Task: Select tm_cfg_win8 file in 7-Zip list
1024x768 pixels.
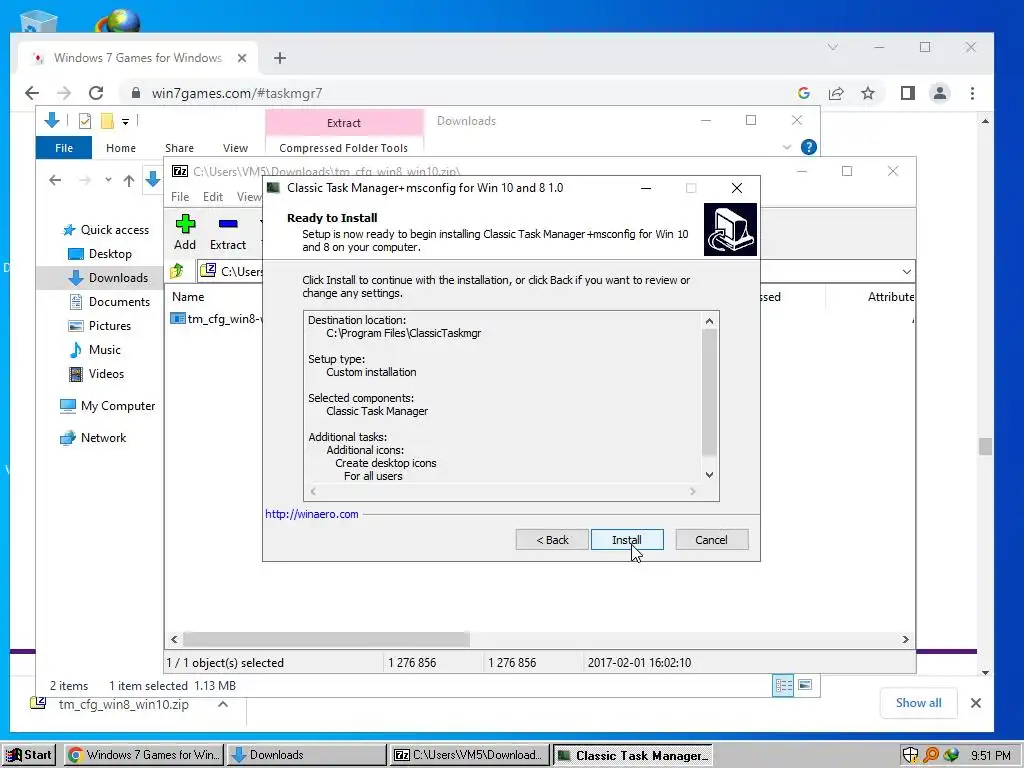Action: [219, 319]
